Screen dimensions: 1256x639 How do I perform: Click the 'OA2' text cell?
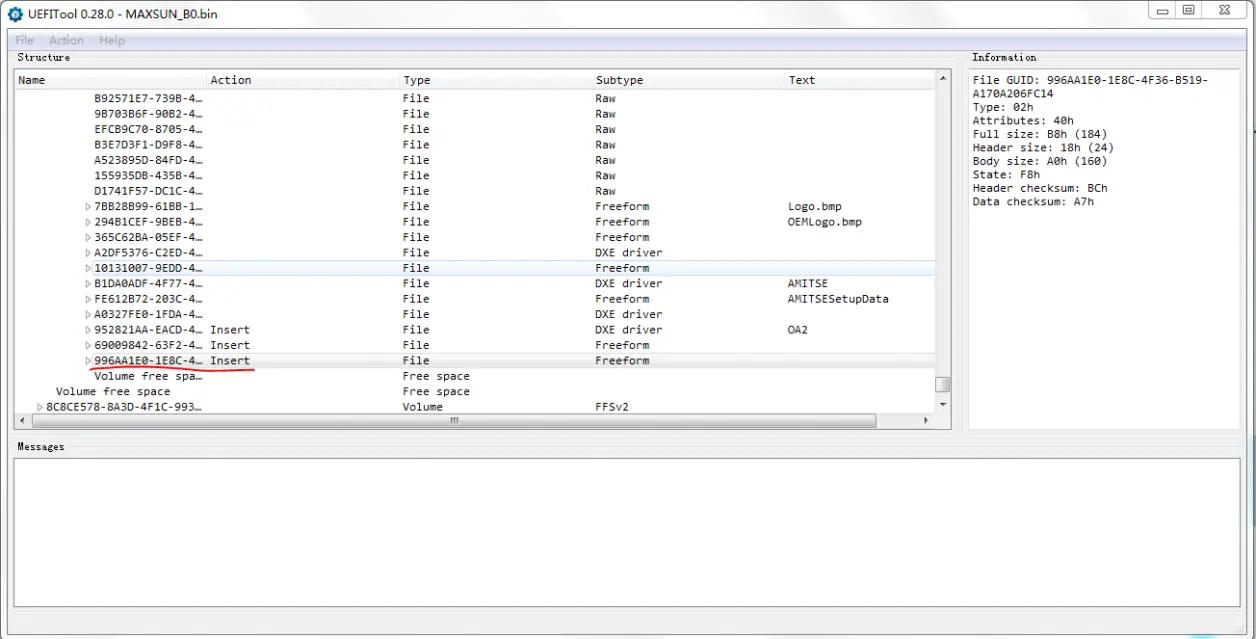[x=798, y=330]
